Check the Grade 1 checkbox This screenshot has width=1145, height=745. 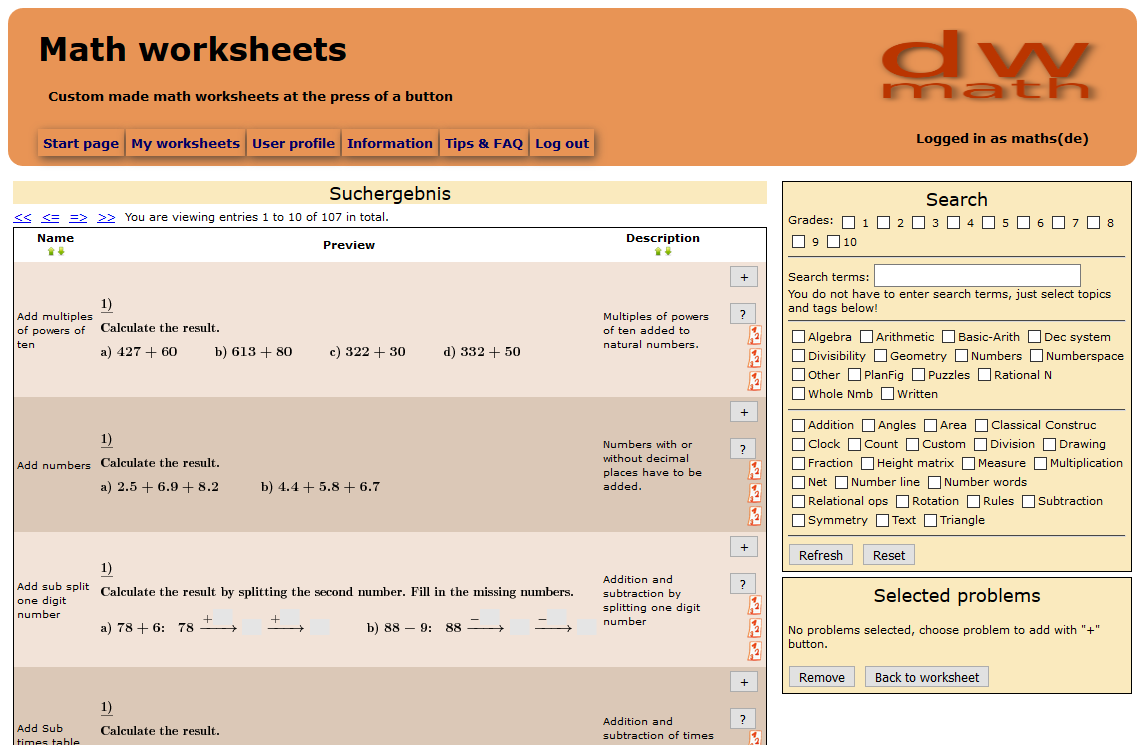[x=849, y=223]
